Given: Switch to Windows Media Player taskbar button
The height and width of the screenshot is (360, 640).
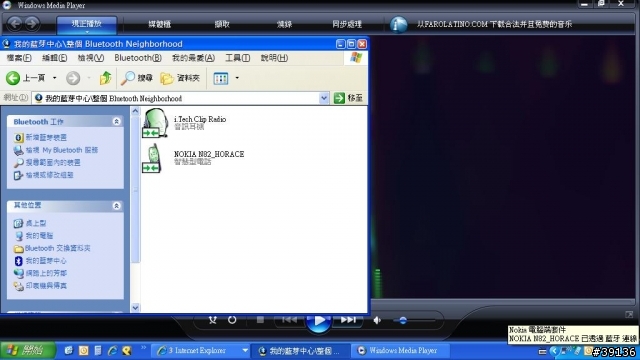Looking at the screenshot, I should 399,351.
